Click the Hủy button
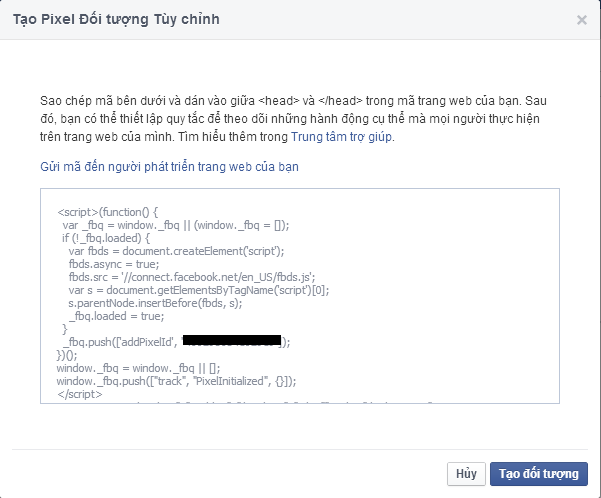601x498 pixels. point(466,474)
